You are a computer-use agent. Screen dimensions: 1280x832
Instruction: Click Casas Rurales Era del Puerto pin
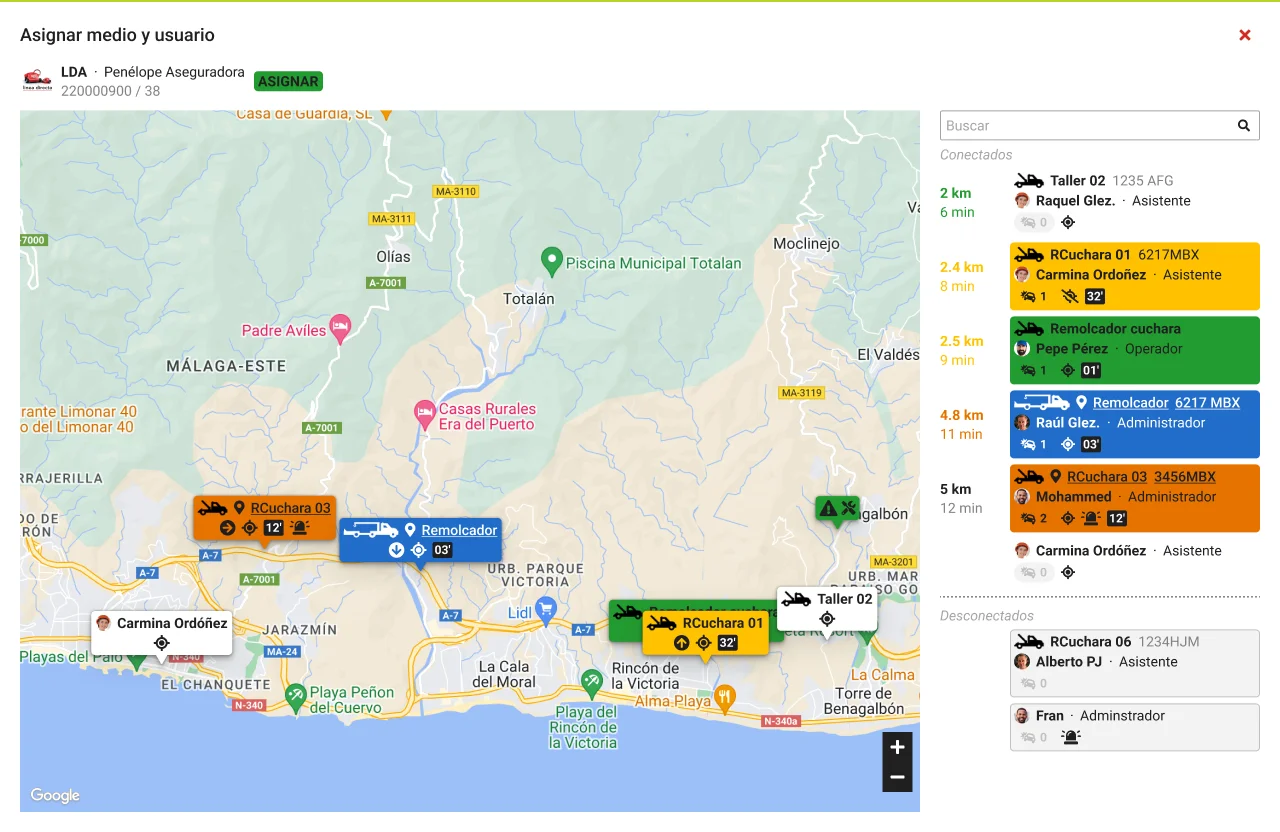click(x=424, y=412)
